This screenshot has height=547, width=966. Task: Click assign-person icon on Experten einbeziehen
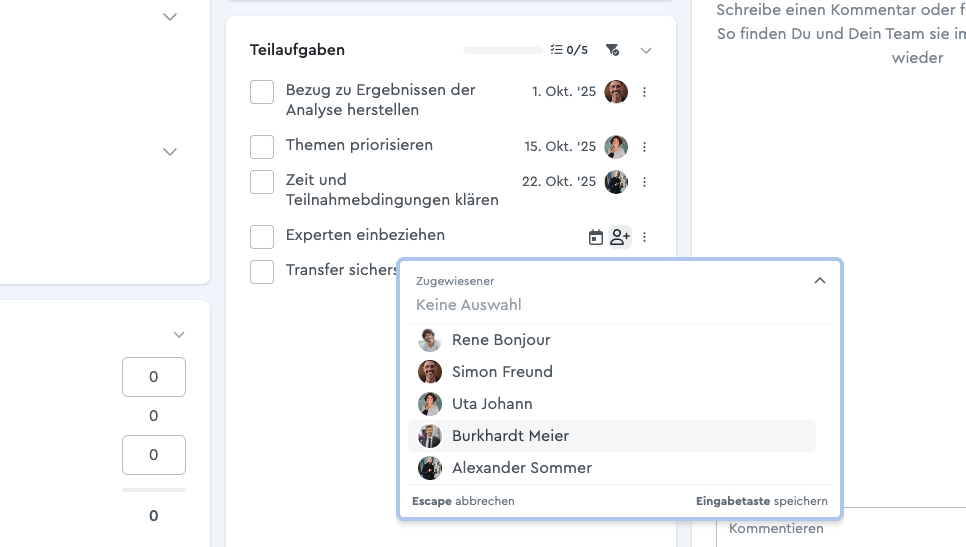tap(620, 237)
